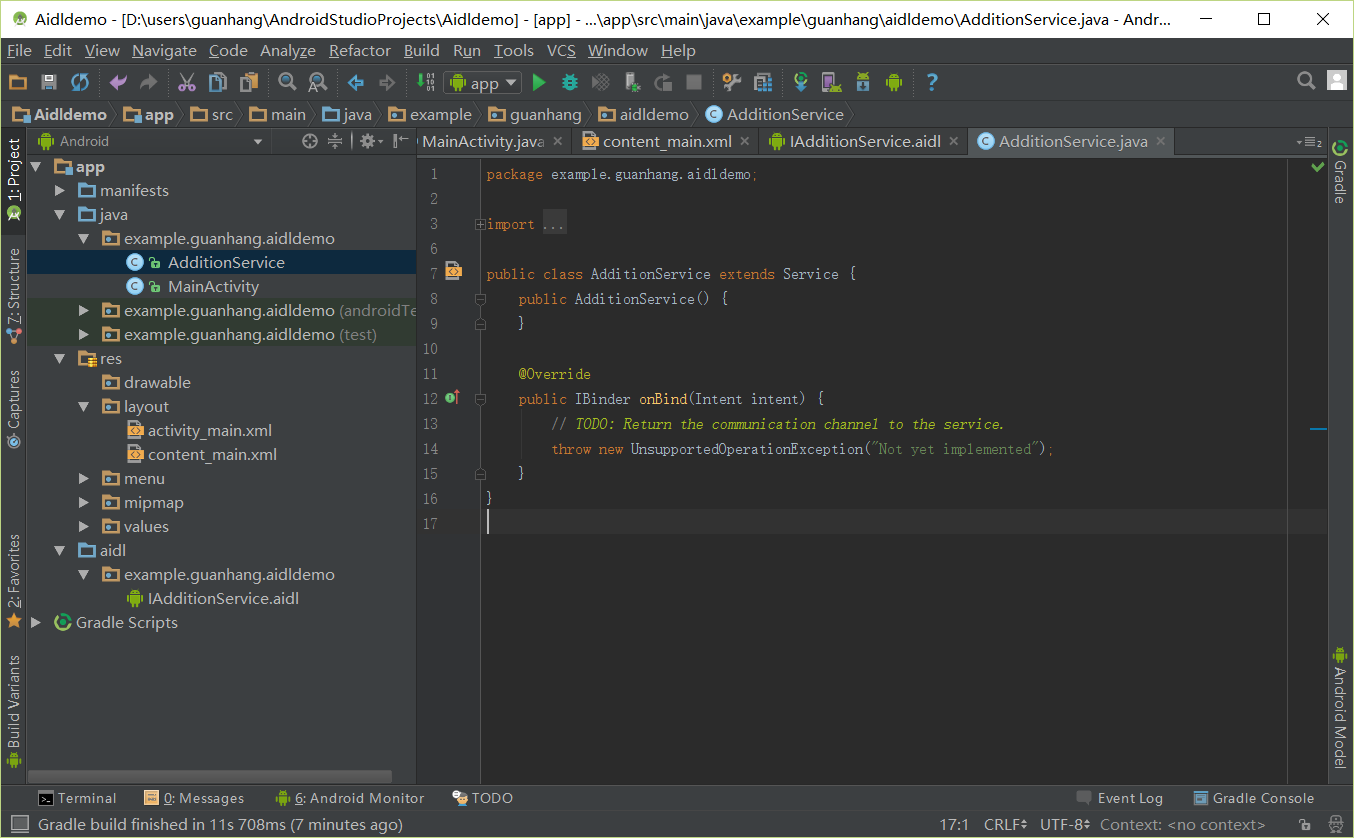Expand the menu resource folder
The image size is (1354, 838).
click(85, 478)
